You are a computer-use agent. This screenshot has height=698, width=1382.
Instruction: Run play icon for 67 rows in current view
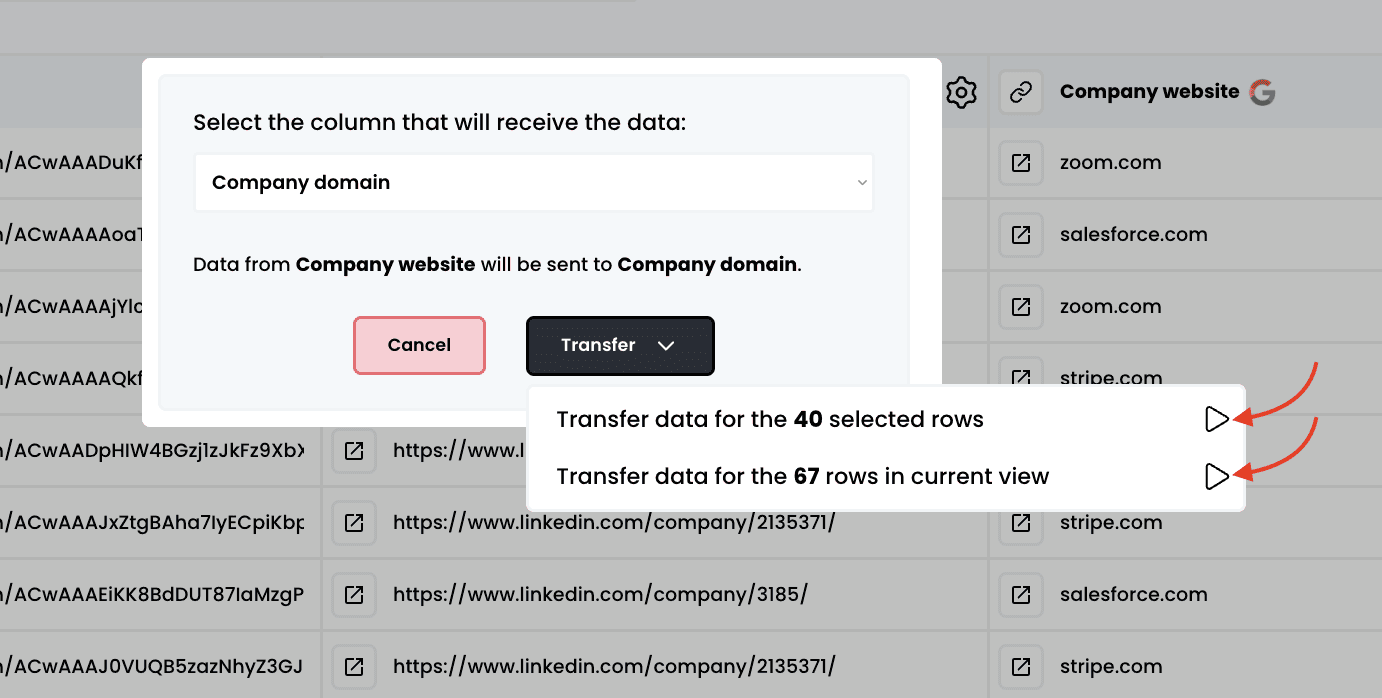pyautogui.click(x=1216, y=477)
